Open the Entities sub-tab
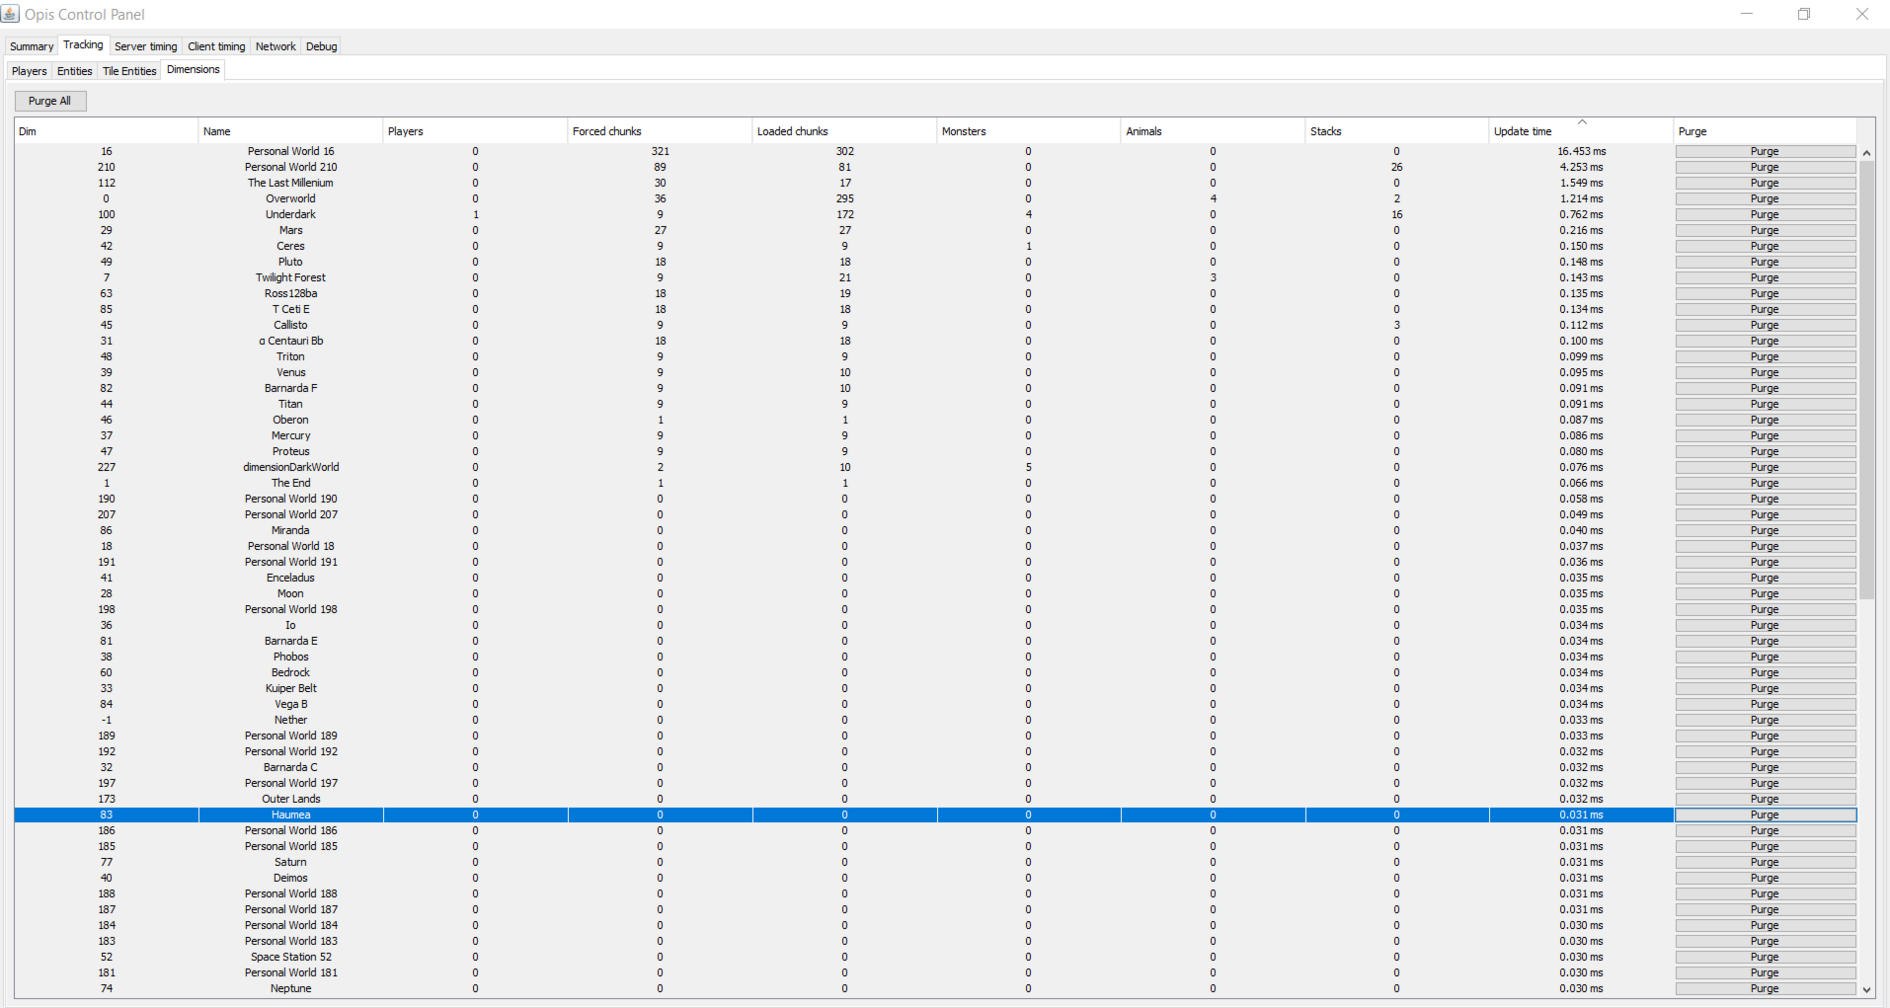 click(x=74, y=71)
